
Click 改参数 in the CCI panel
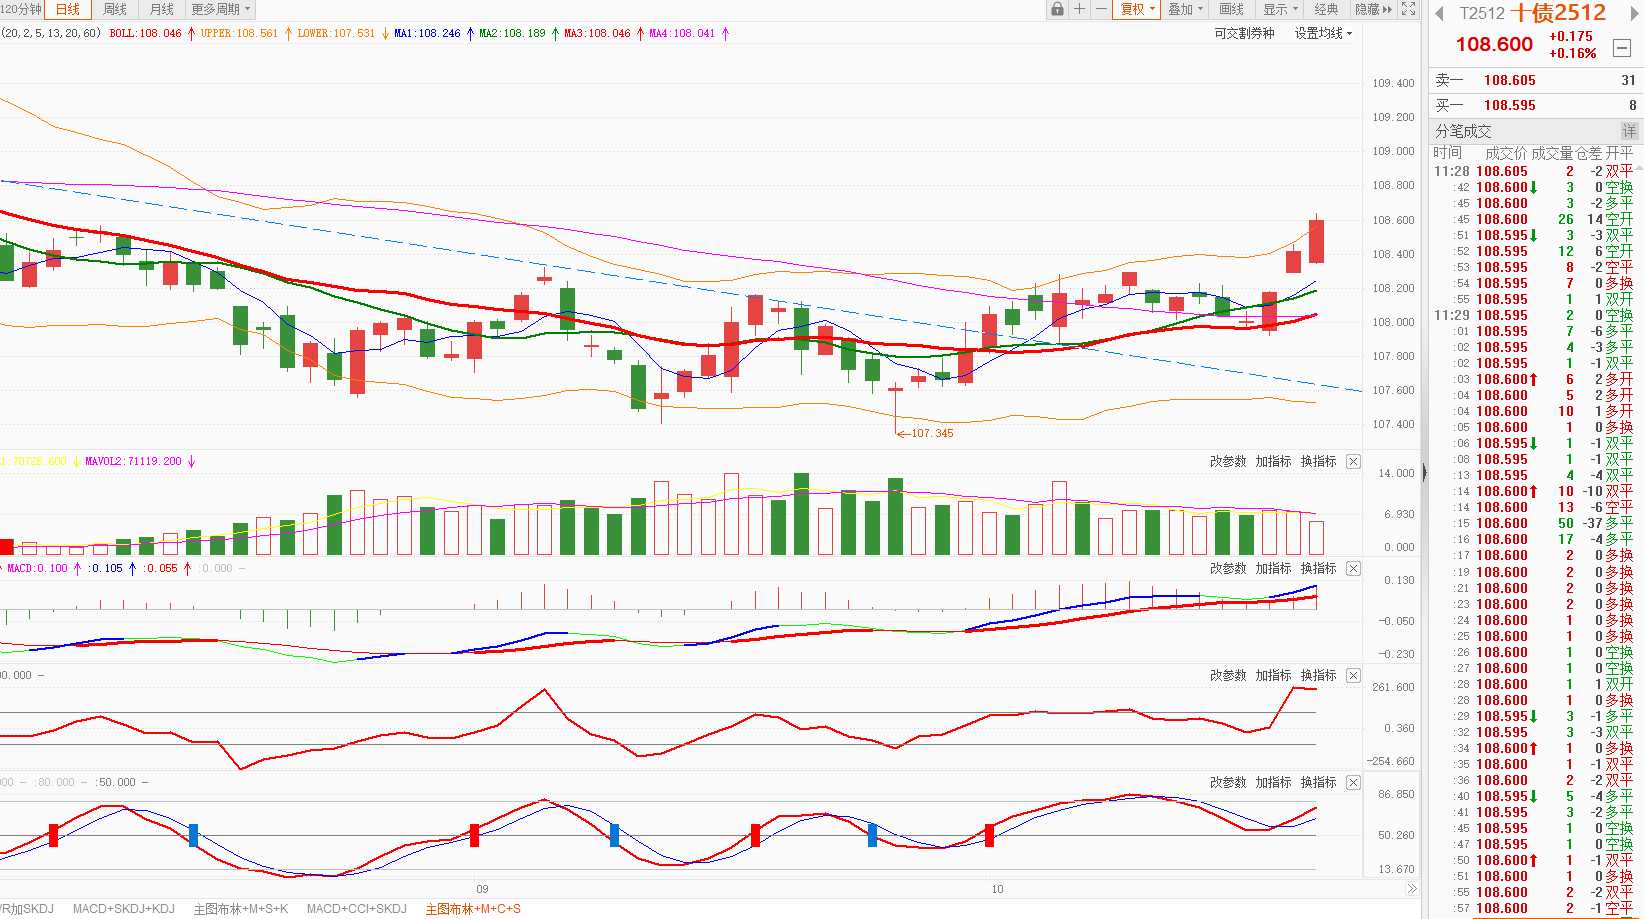[x=1228, y=675]
